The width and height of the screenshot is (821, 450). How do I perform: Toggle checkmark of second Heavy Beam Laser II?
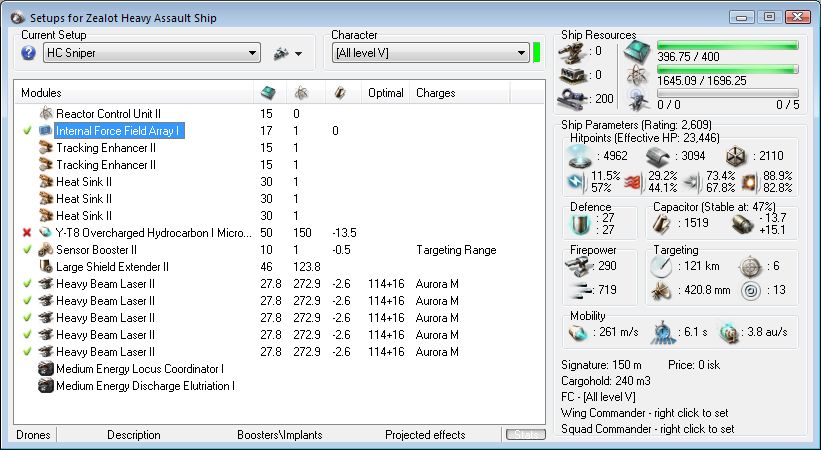click(27, 300)
